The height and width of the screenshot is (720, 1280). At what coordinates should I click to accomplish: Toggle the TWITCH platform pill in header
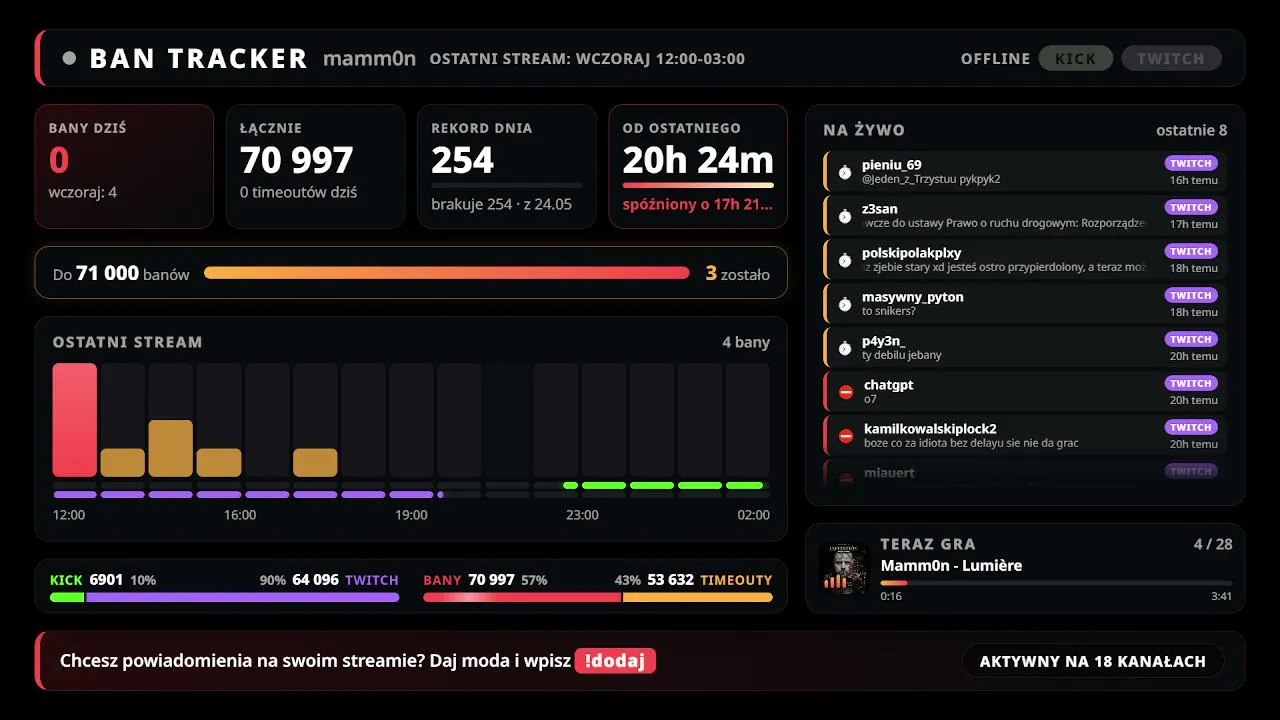click(x=1171, y=58)
